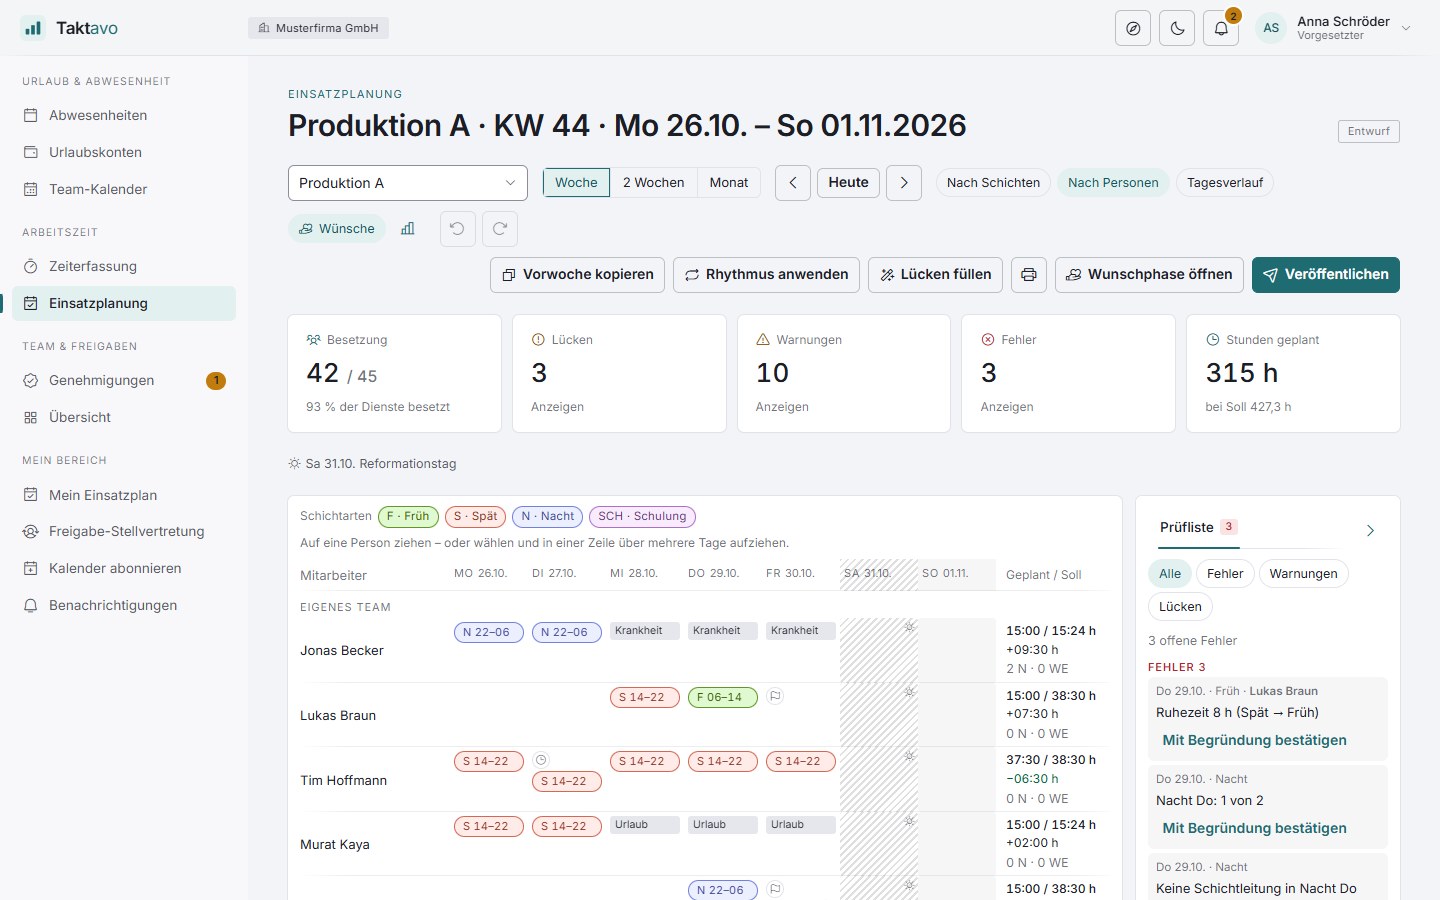
Task: Collapse Prüfliste panel with chevron
Action: (x=1370, y=531)
